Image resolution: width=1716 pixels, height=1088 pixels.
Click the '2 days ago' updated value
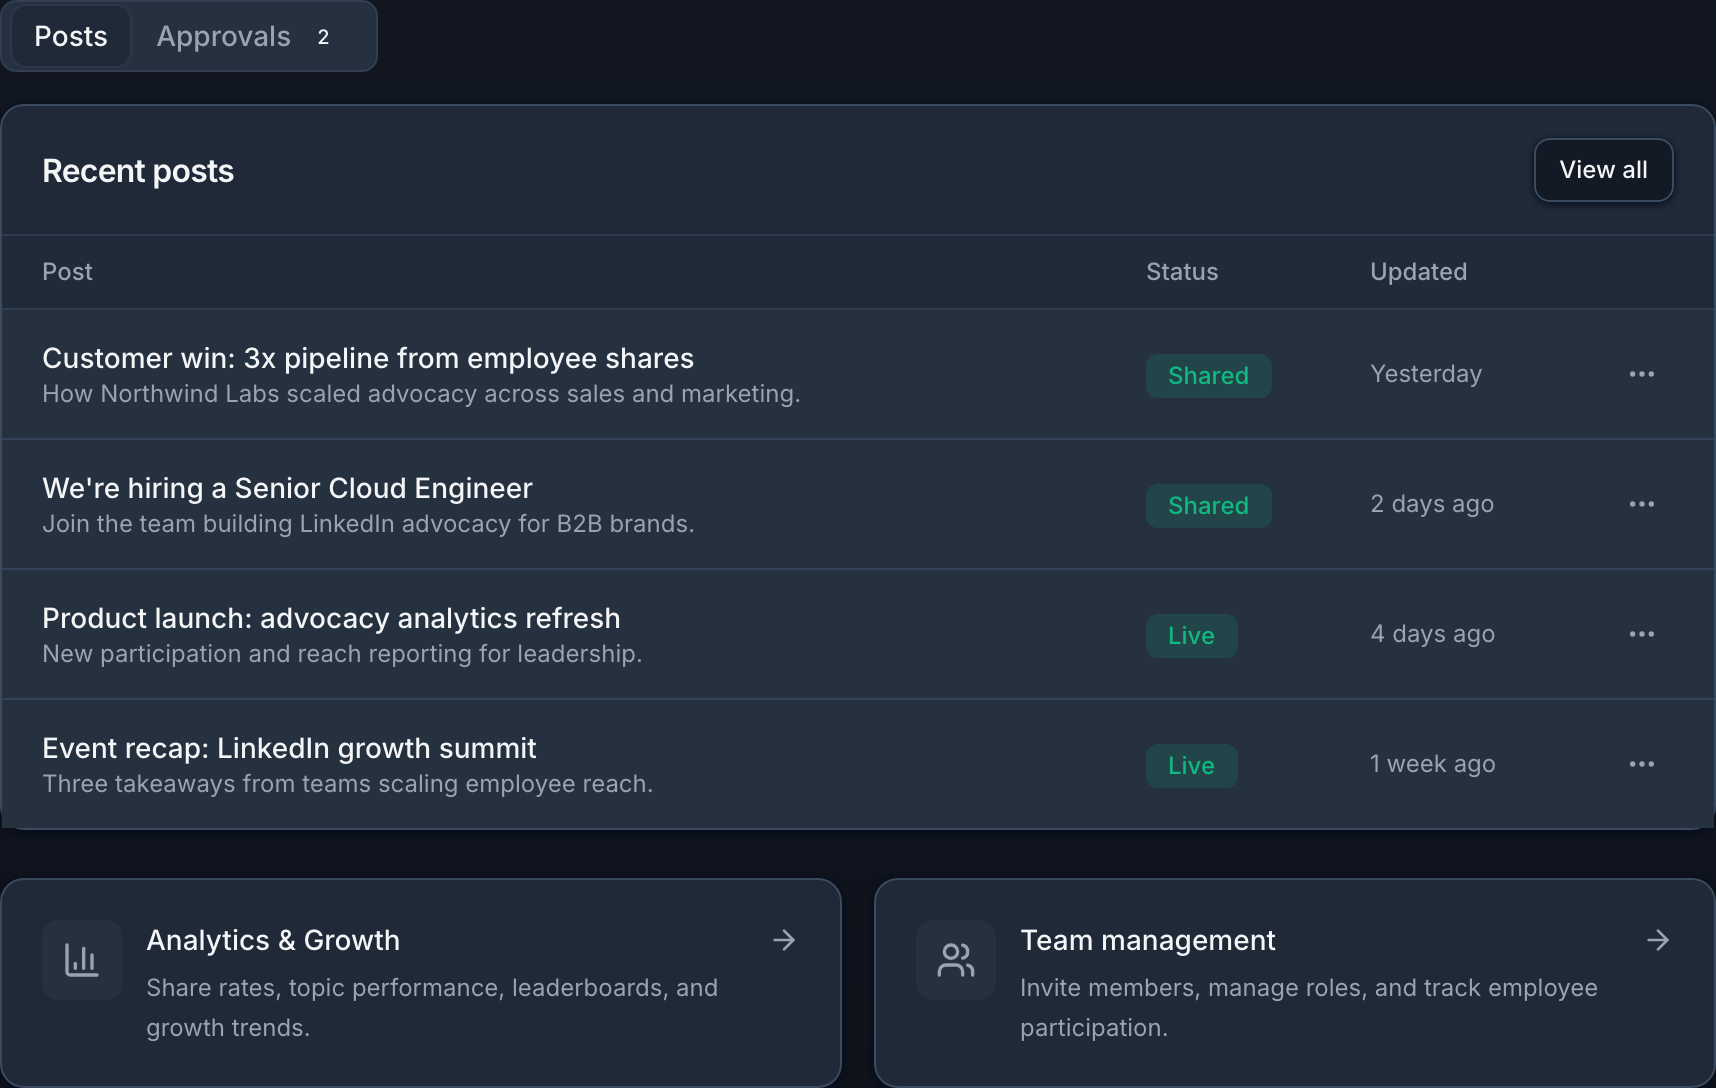1432,504
